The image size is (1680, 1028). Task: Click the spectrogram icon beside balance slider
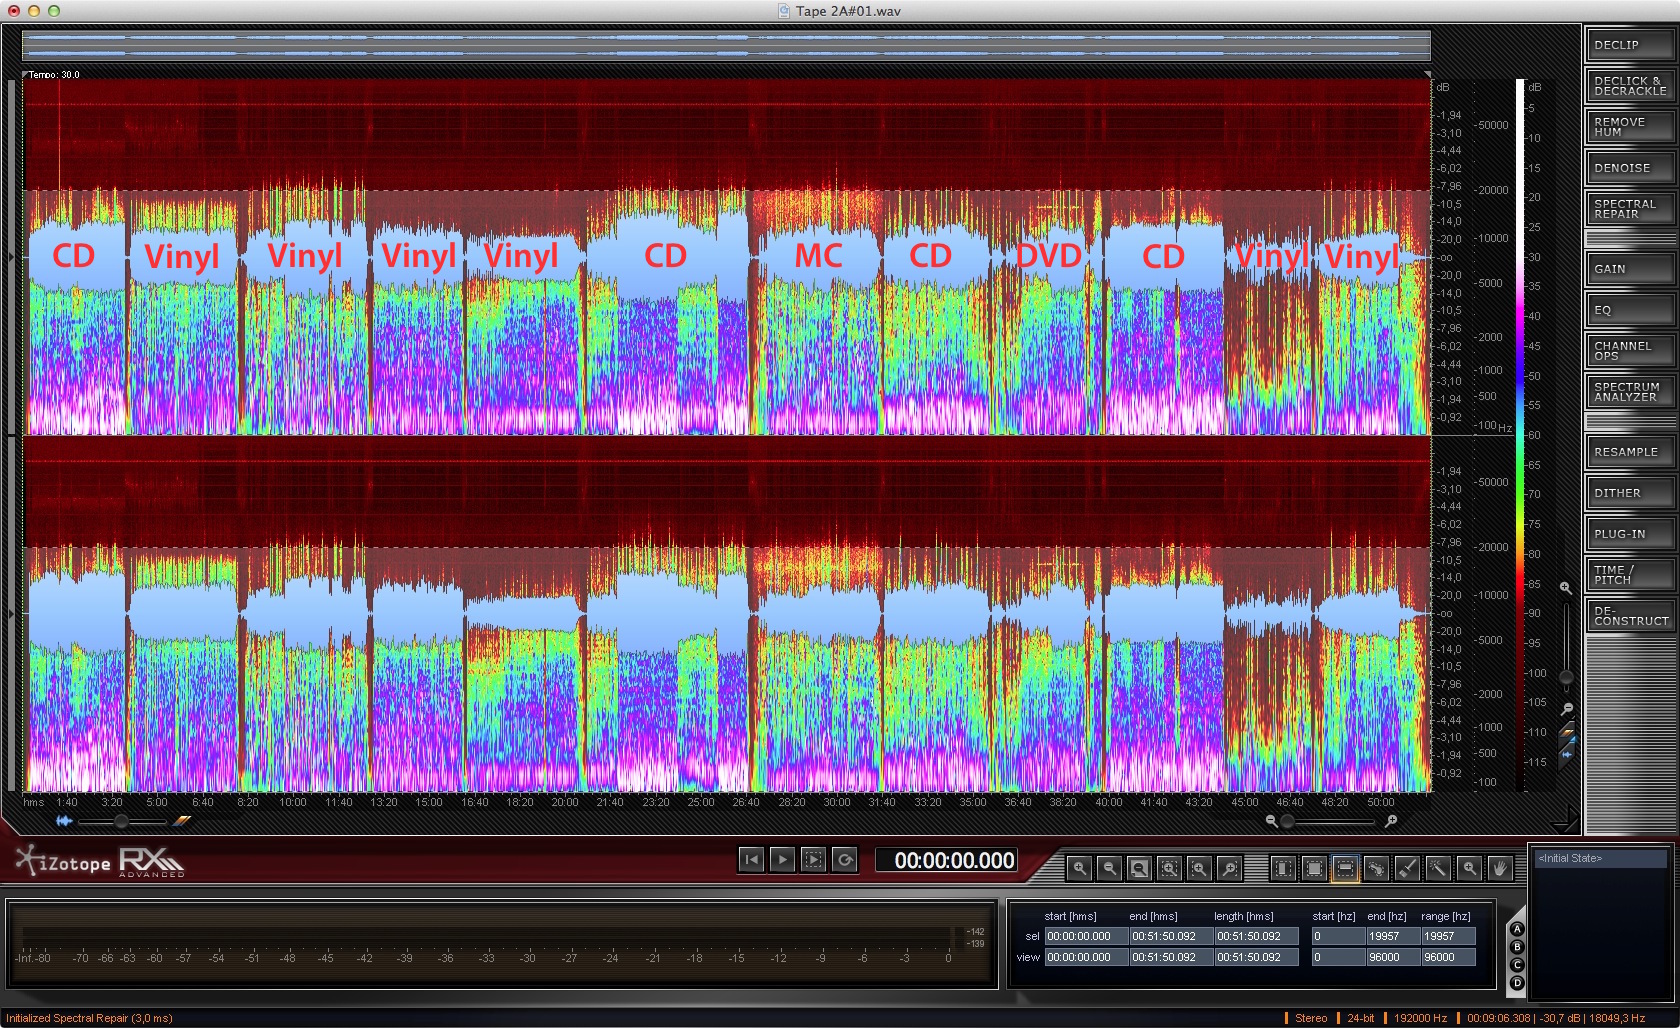point(182,821)
